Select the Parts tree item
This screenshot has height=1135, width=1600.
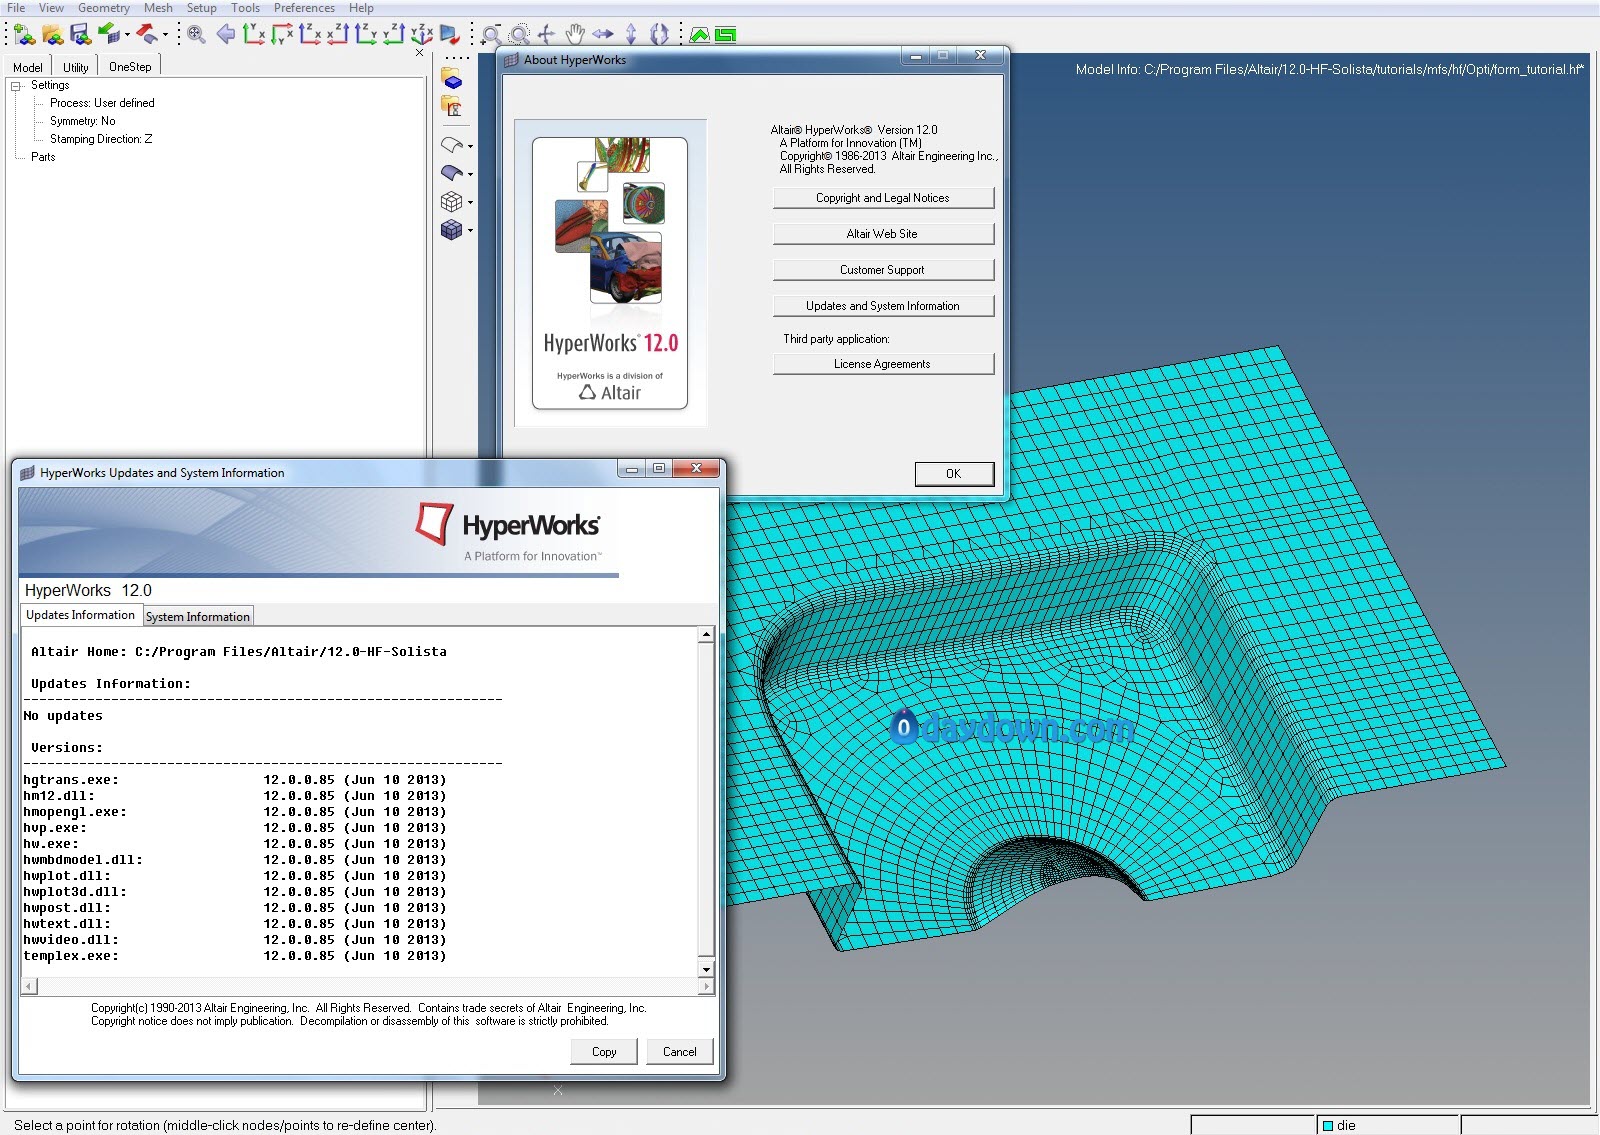click(x=43, y=157)
